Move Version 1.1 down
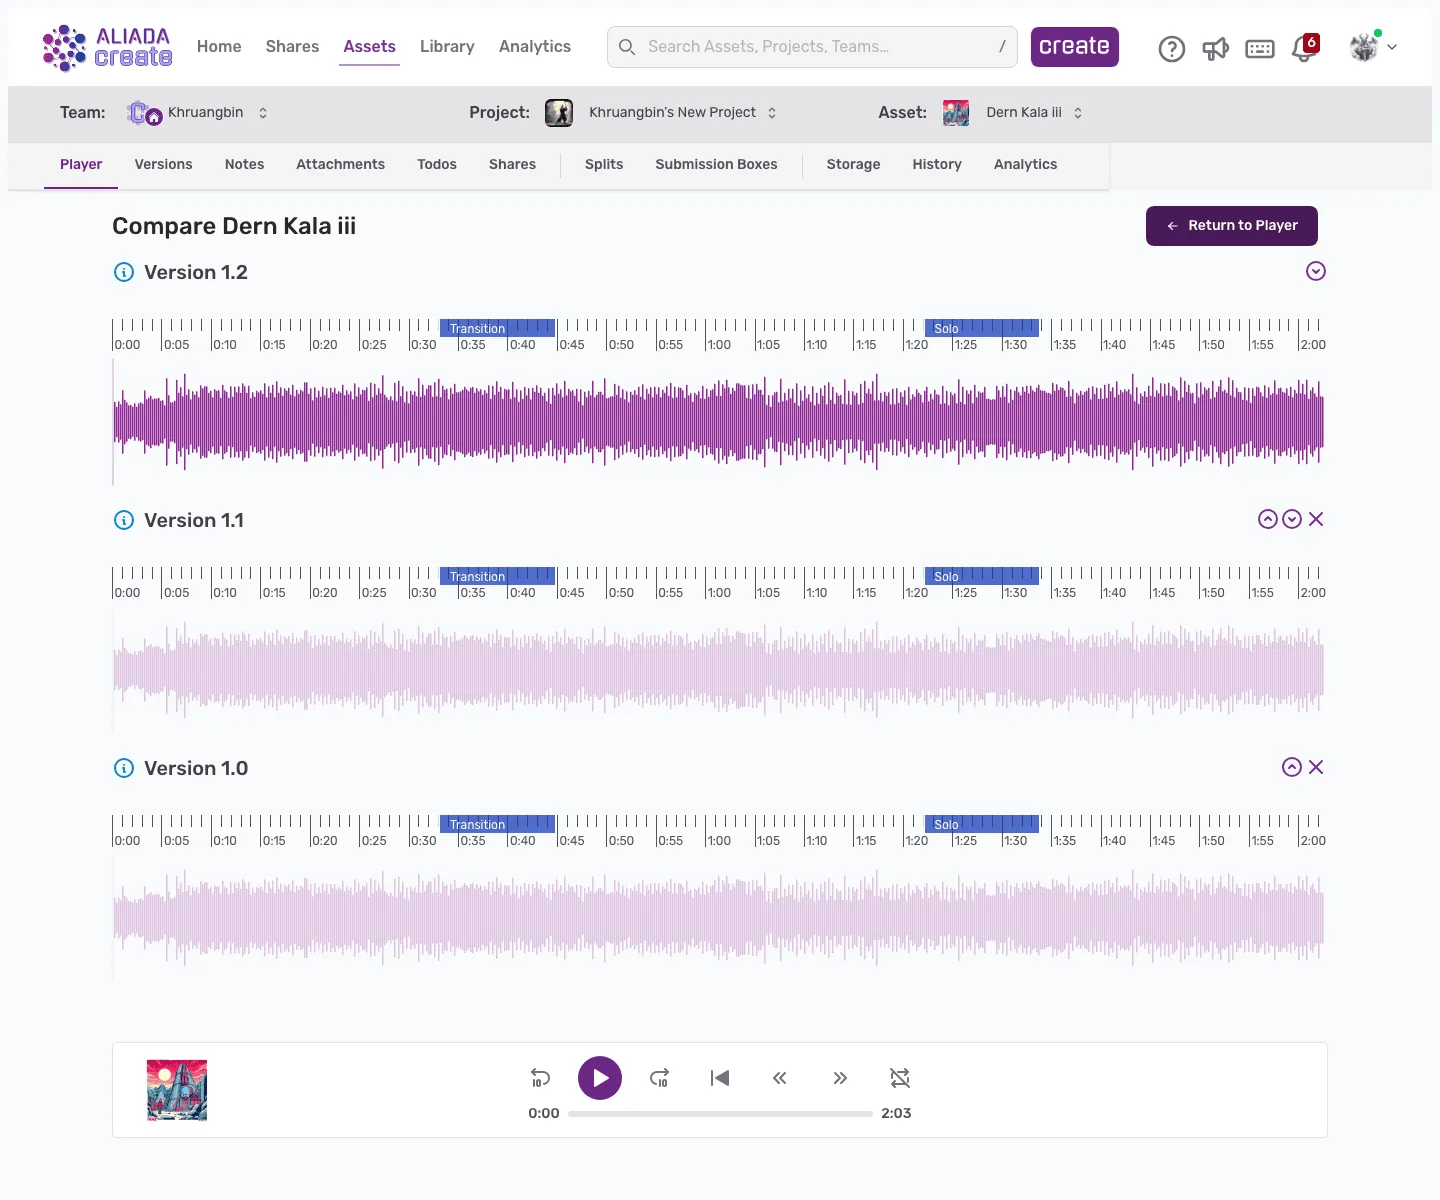 coord(1292,519)
